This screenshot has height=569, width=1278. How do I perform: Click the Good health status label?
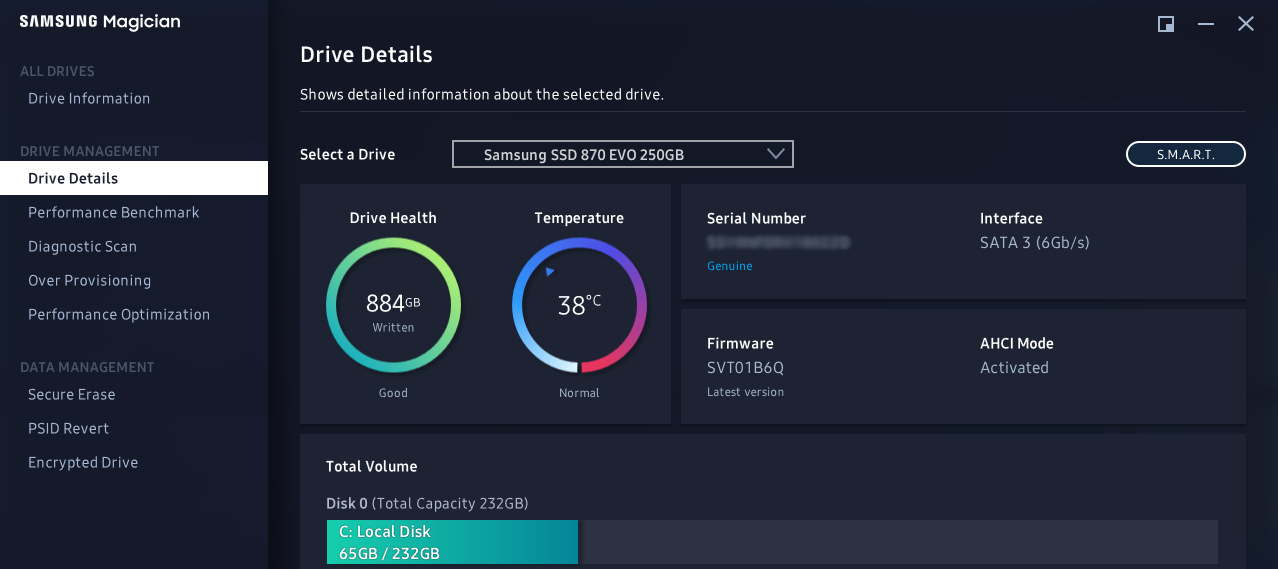(393, 393)
